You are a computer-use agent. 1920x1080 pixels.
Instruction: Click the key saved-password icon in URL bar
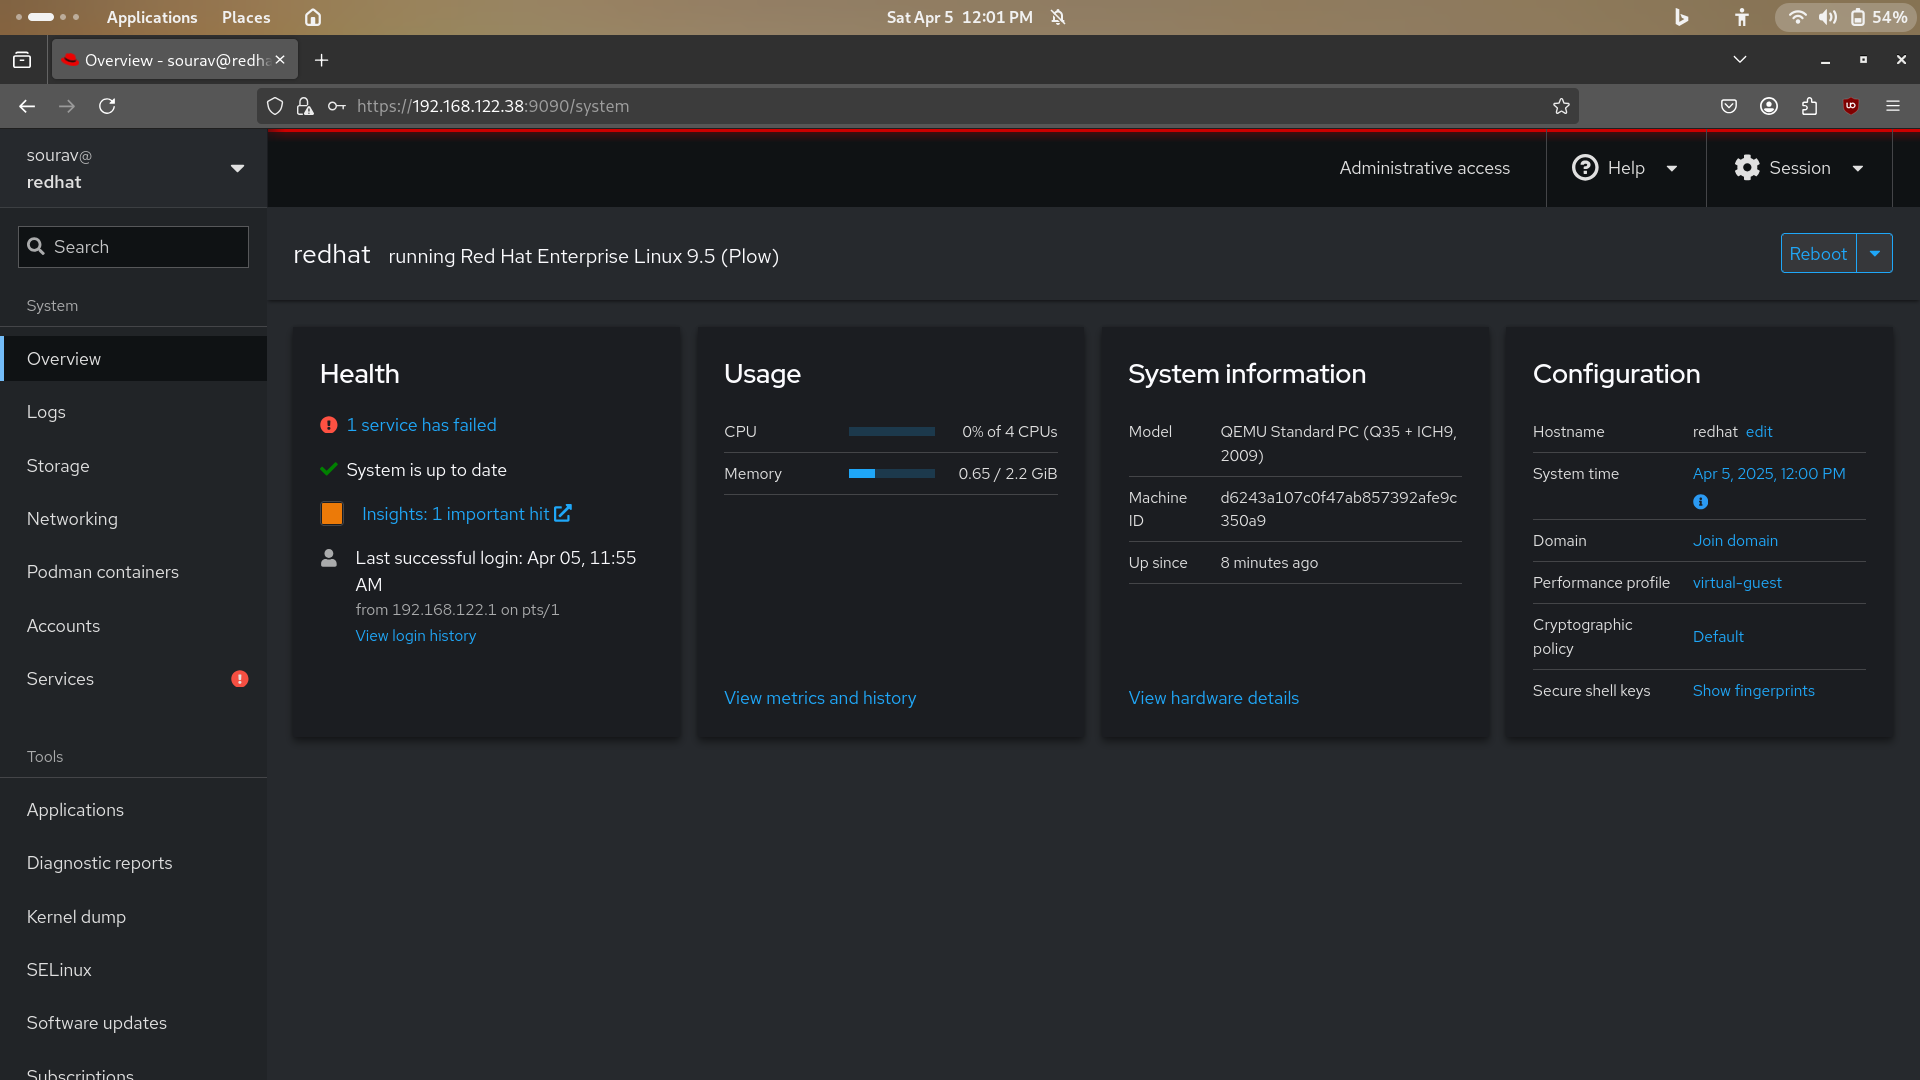click(x=337, y=106)
